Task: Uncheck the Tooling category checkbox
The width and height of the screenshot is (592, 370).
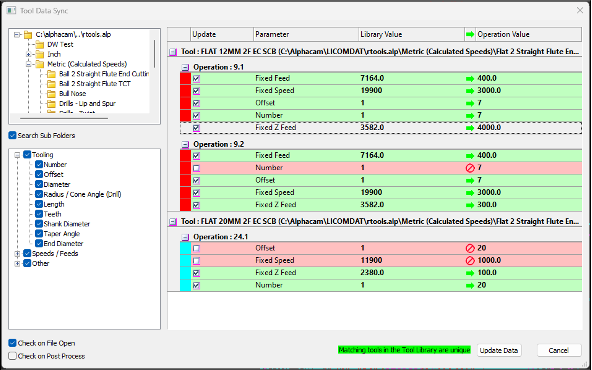Action: (x=27, y=154)
